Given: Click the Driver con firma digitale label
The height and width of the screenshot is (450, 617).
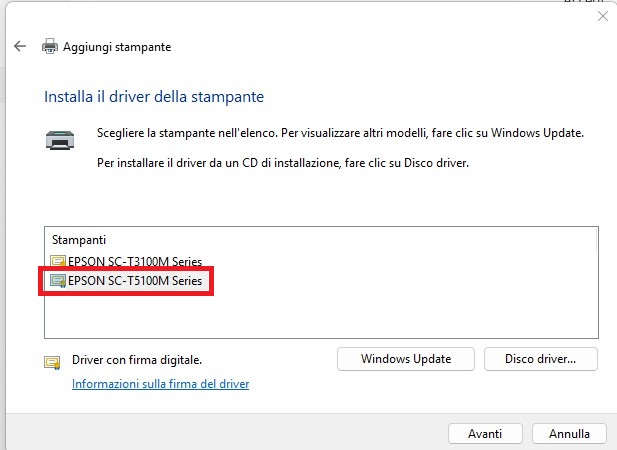Looking at the screenshot, I should (137, 360).
